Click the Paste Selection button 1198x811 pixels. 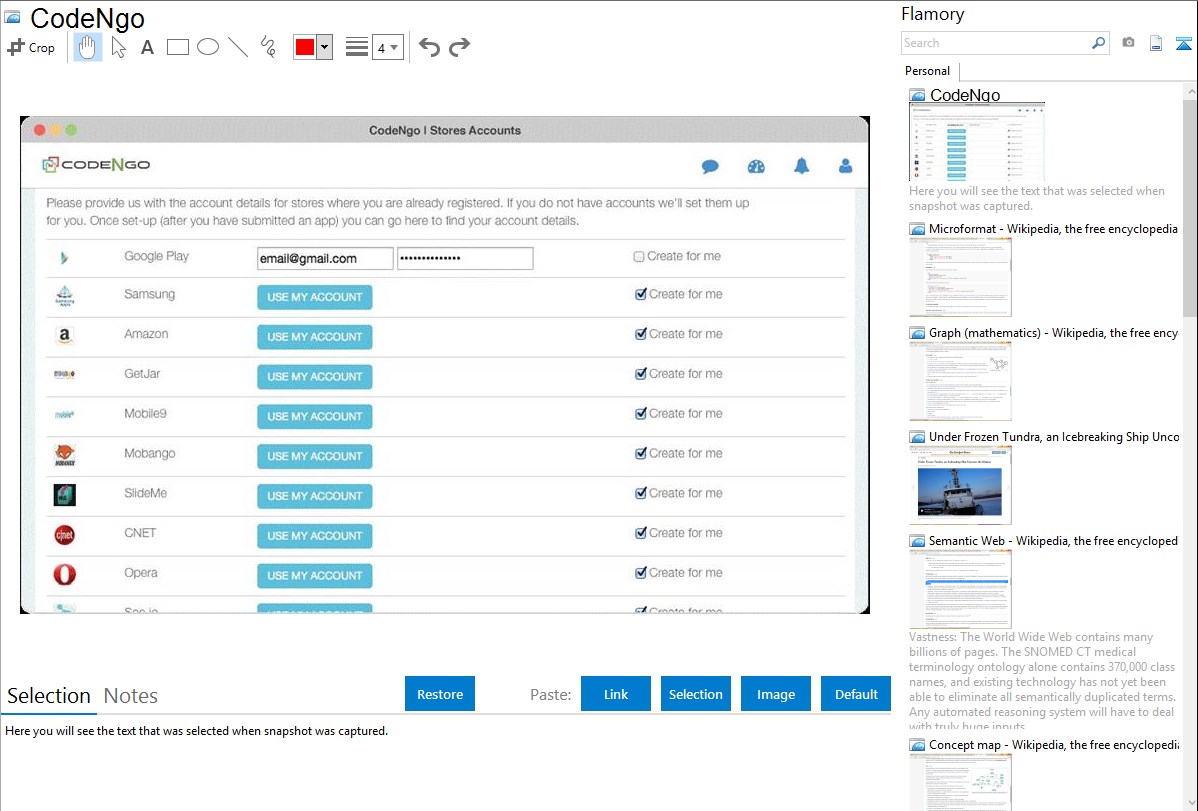pyautogui.click(x=696, y=694)
